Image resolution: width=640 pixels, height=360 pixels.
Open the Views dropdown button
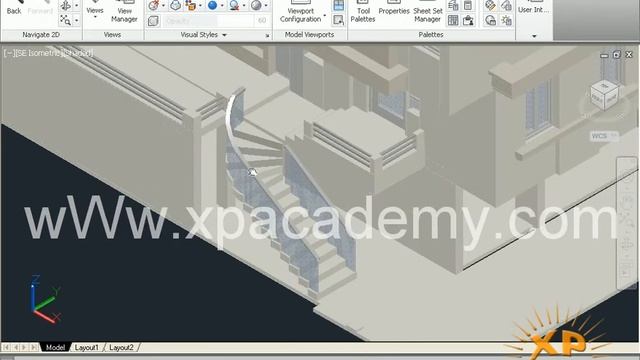click(95, 11)
